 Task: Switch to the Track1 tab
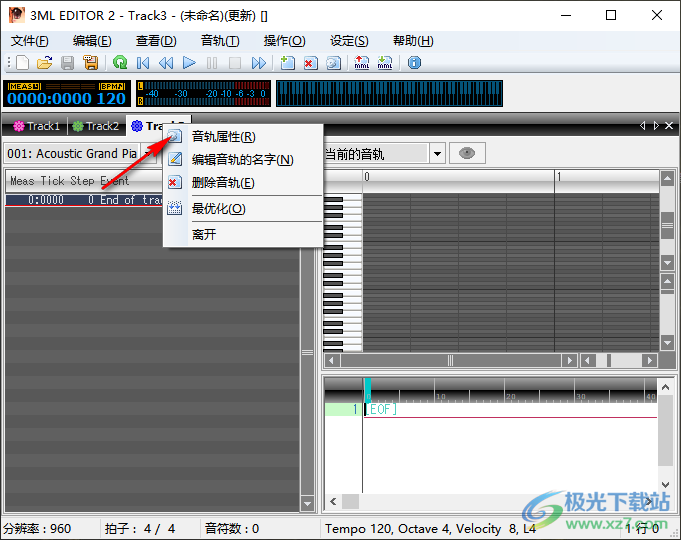tap(36, 126)
